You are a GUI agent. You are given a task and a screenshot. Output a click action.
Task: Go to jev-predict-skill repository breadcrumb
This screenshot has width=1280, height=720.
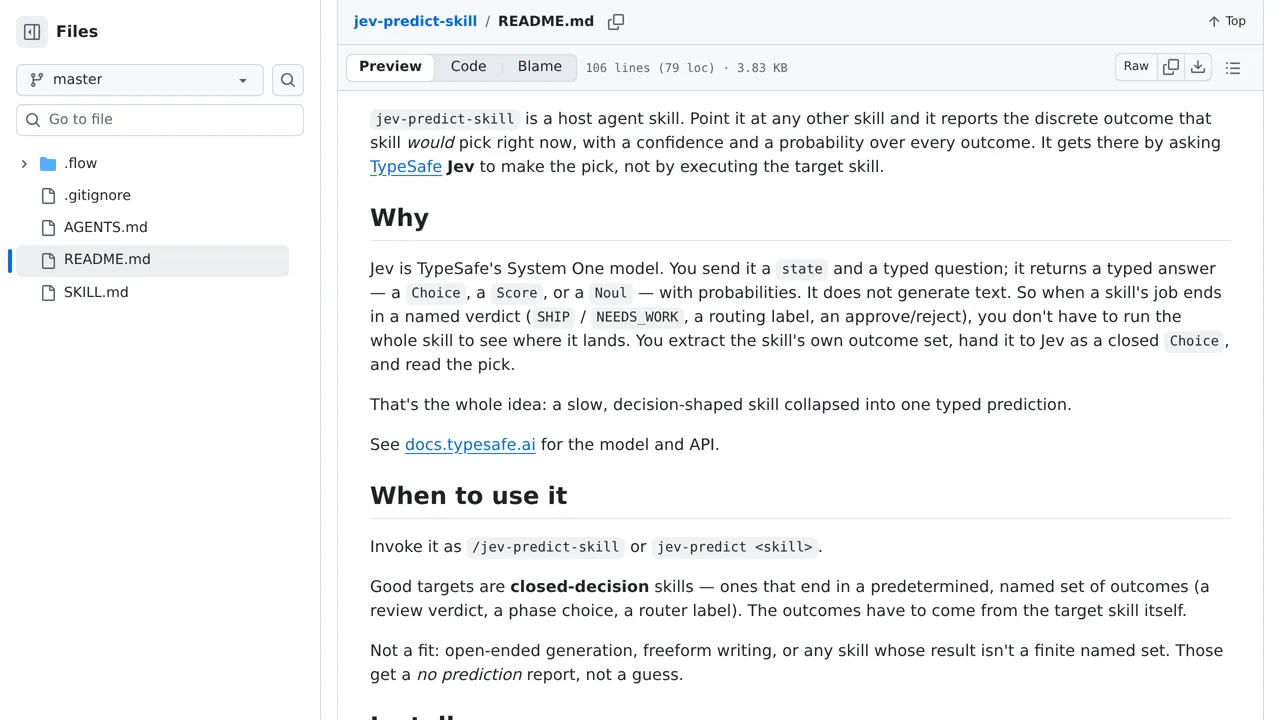[415, 21]
